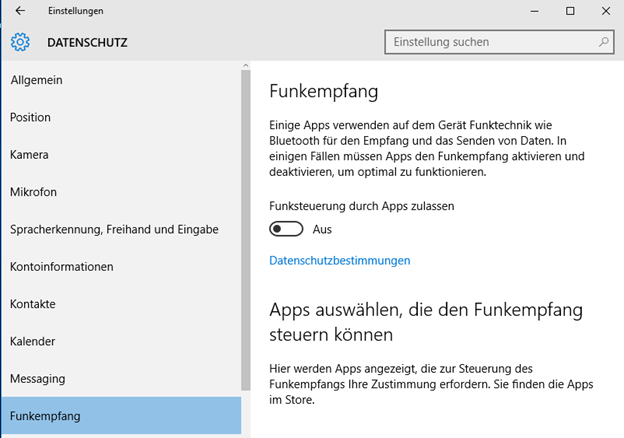Image resolution: width=624 pixels, height=438 pixels.
Task: Toggle Funksteuerung durch Apps zulassen switch
Action: (x=286, y=229)
